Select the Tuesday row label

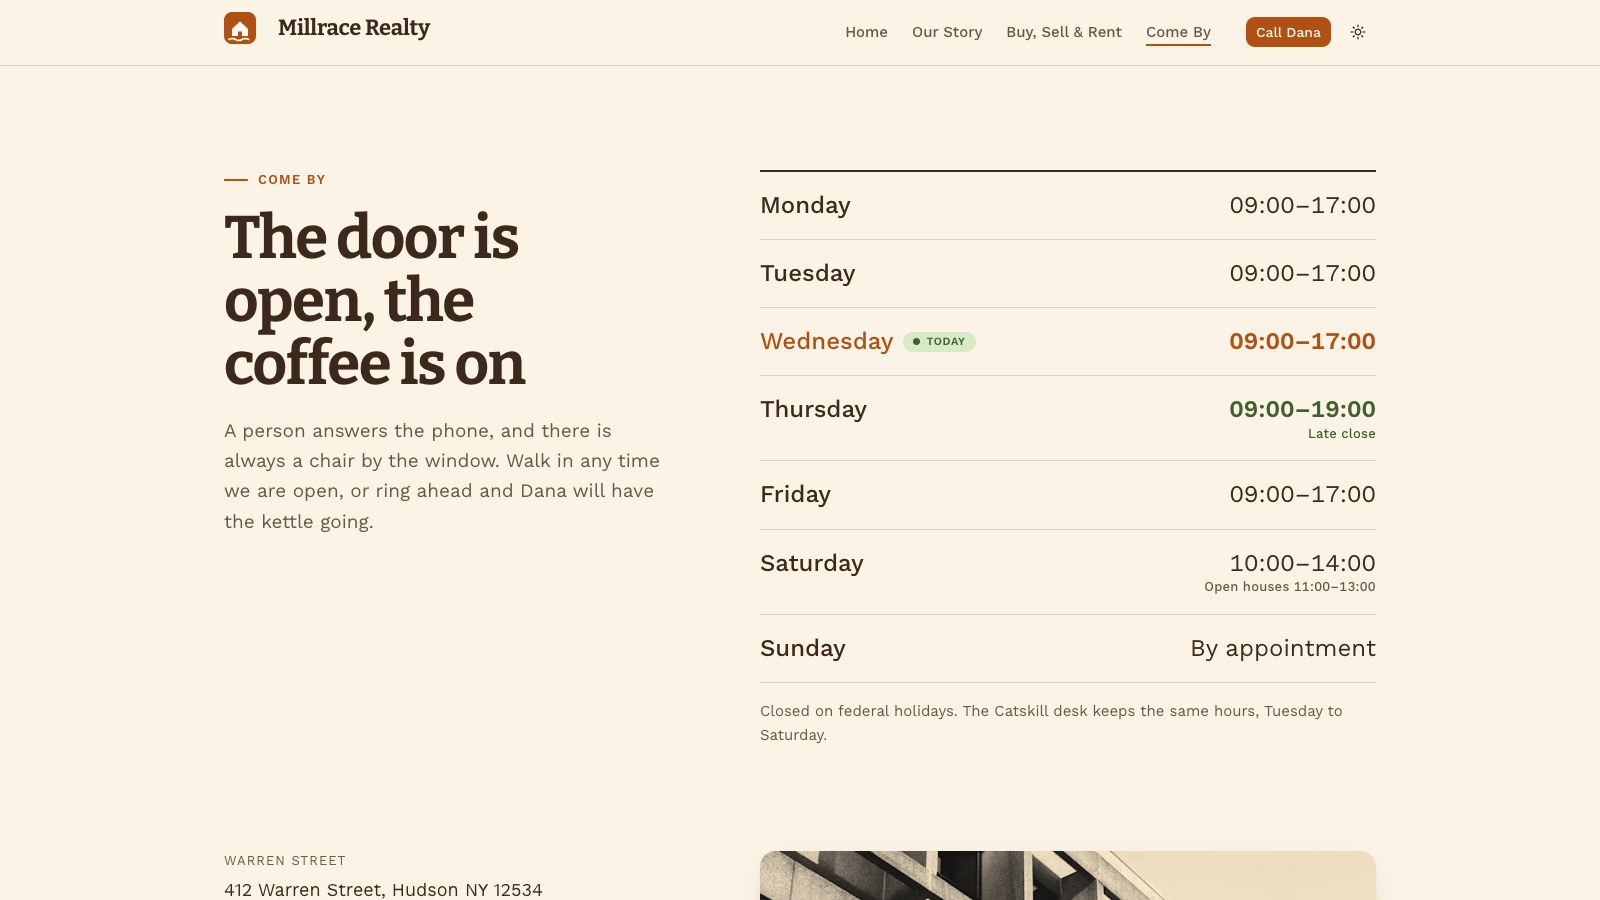point(807,273)
